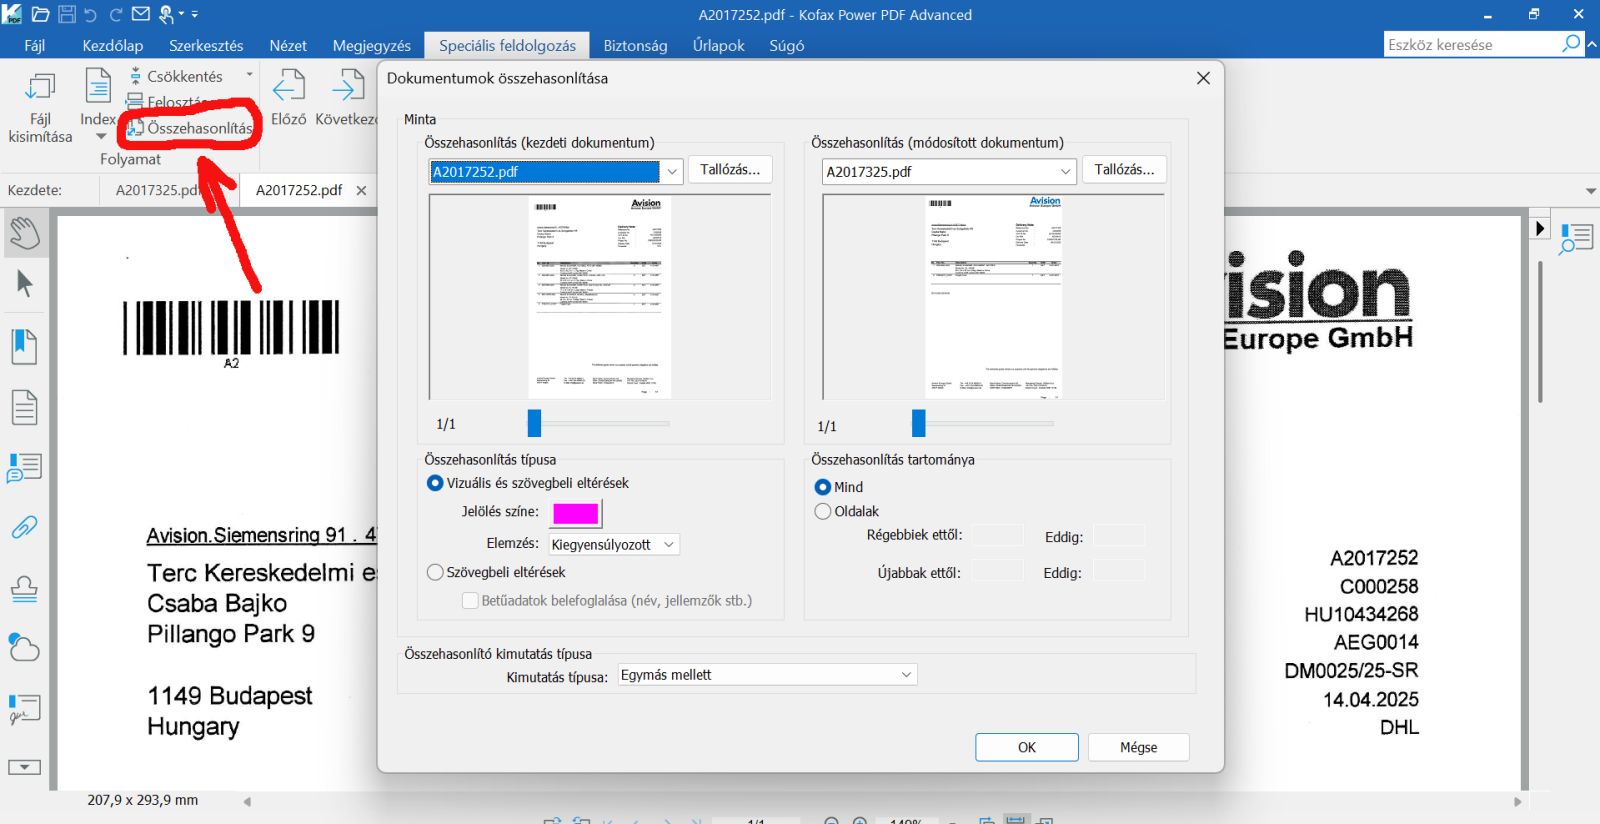Select Vizuális és szövegbeli eltérések option

pos(435,483)
